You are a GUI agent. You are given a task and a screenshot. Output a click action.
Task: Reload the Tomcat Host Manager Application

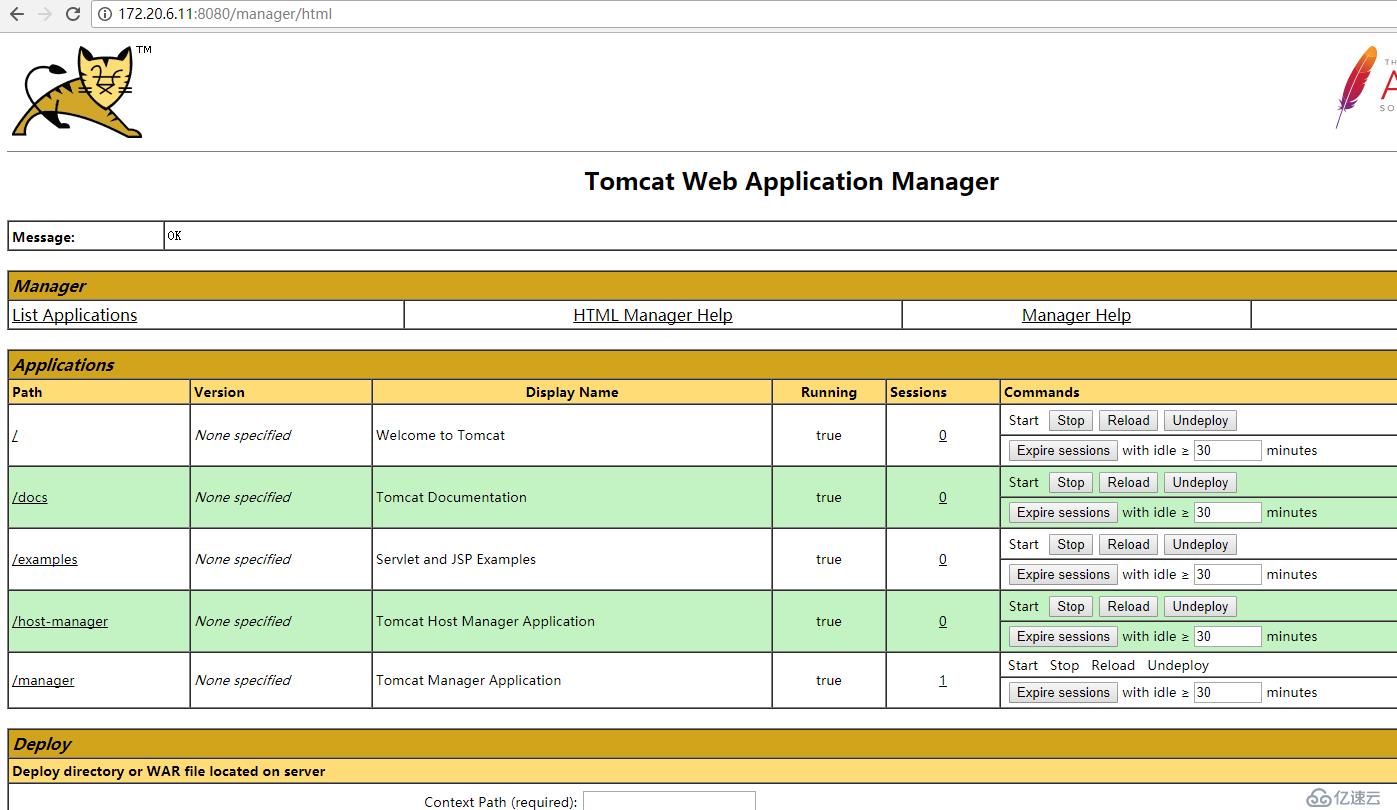[x=1129, y=607]
